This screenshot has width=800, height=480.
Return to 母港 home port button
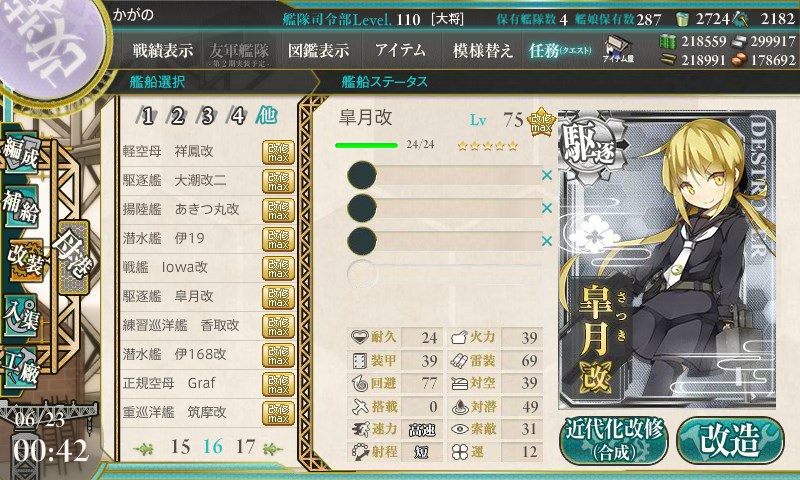pos(74,257)
